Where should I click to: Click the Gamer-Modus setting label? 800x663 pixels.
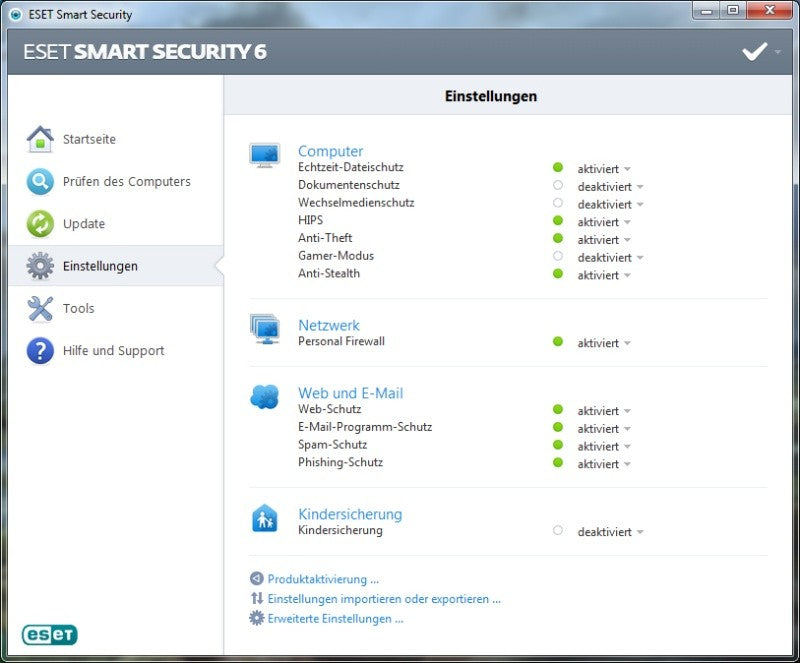[x=336, y=256]
